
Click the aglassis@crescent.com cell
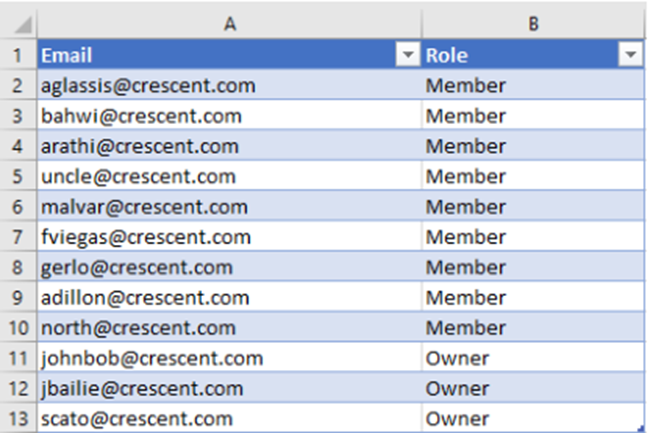148,86
